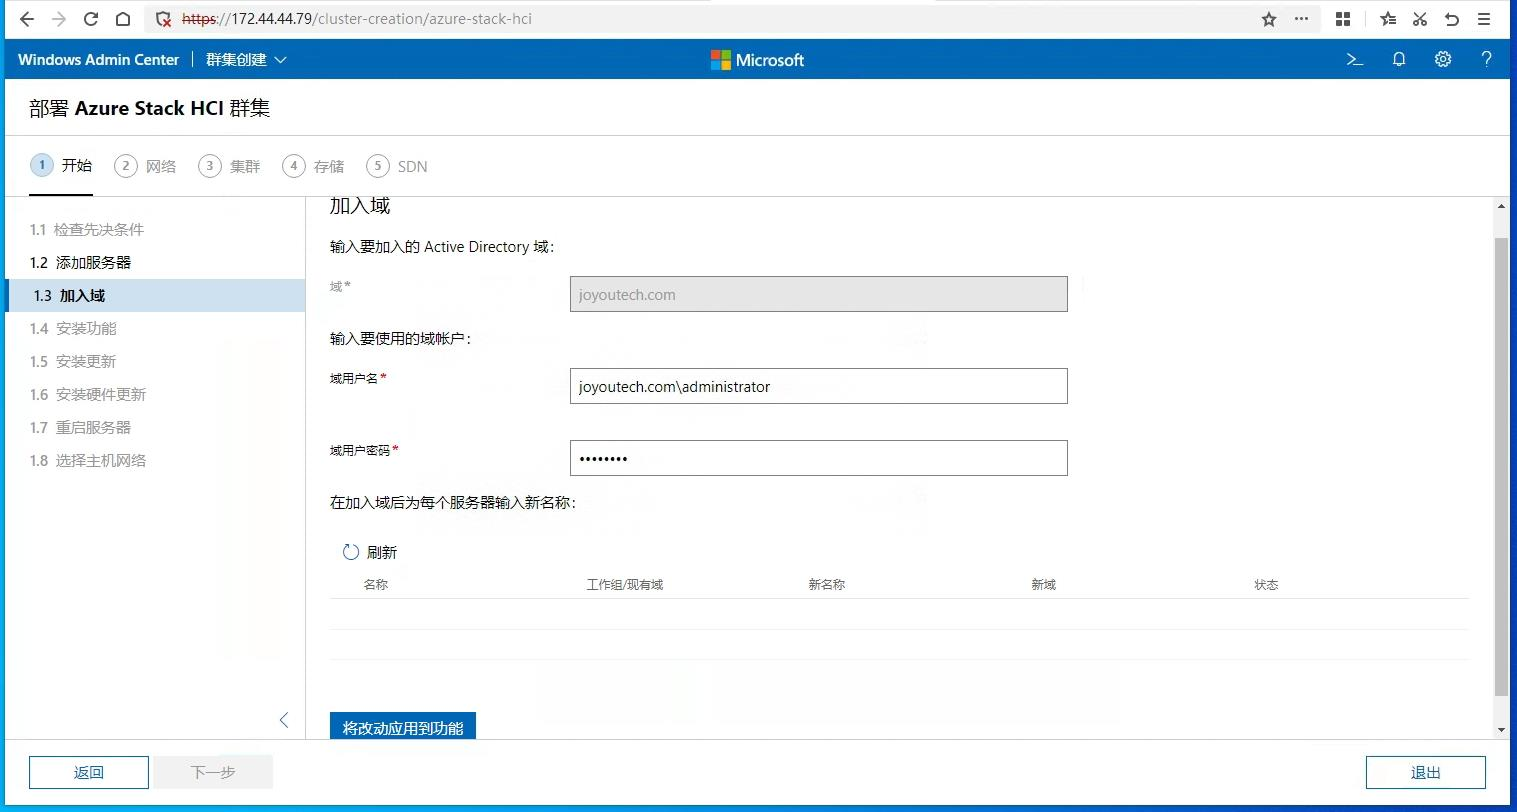Select step 4 存储 tab
1517x812 pixels.
click(x=313, y=166)
